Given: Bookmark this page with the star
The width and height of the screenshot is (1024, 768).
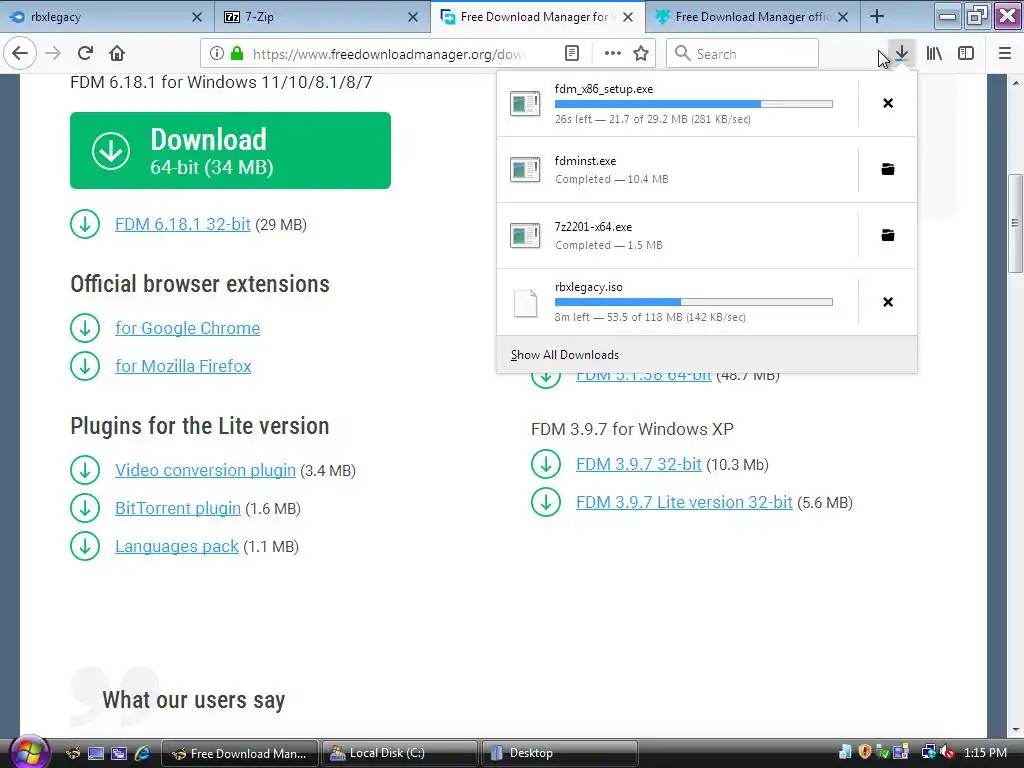Looking at the screenshot, I should [x=641, y=54].
